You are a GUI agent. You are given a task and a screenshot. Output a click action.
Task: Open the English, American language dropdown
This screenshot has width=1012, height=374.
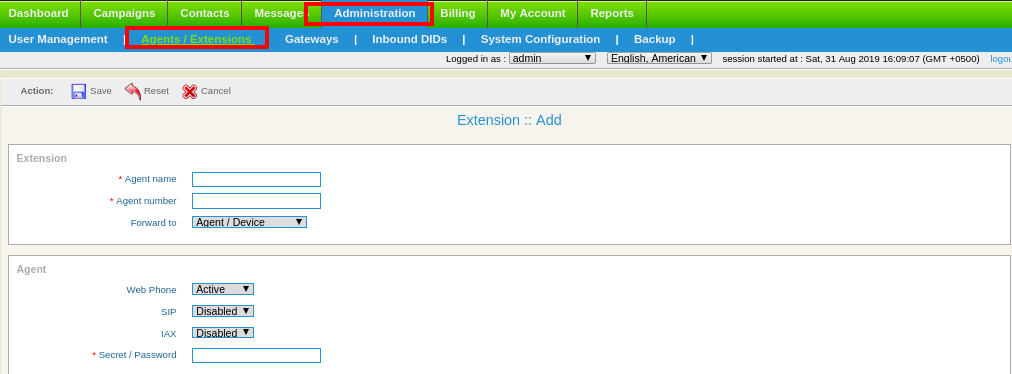click(659, 58)
